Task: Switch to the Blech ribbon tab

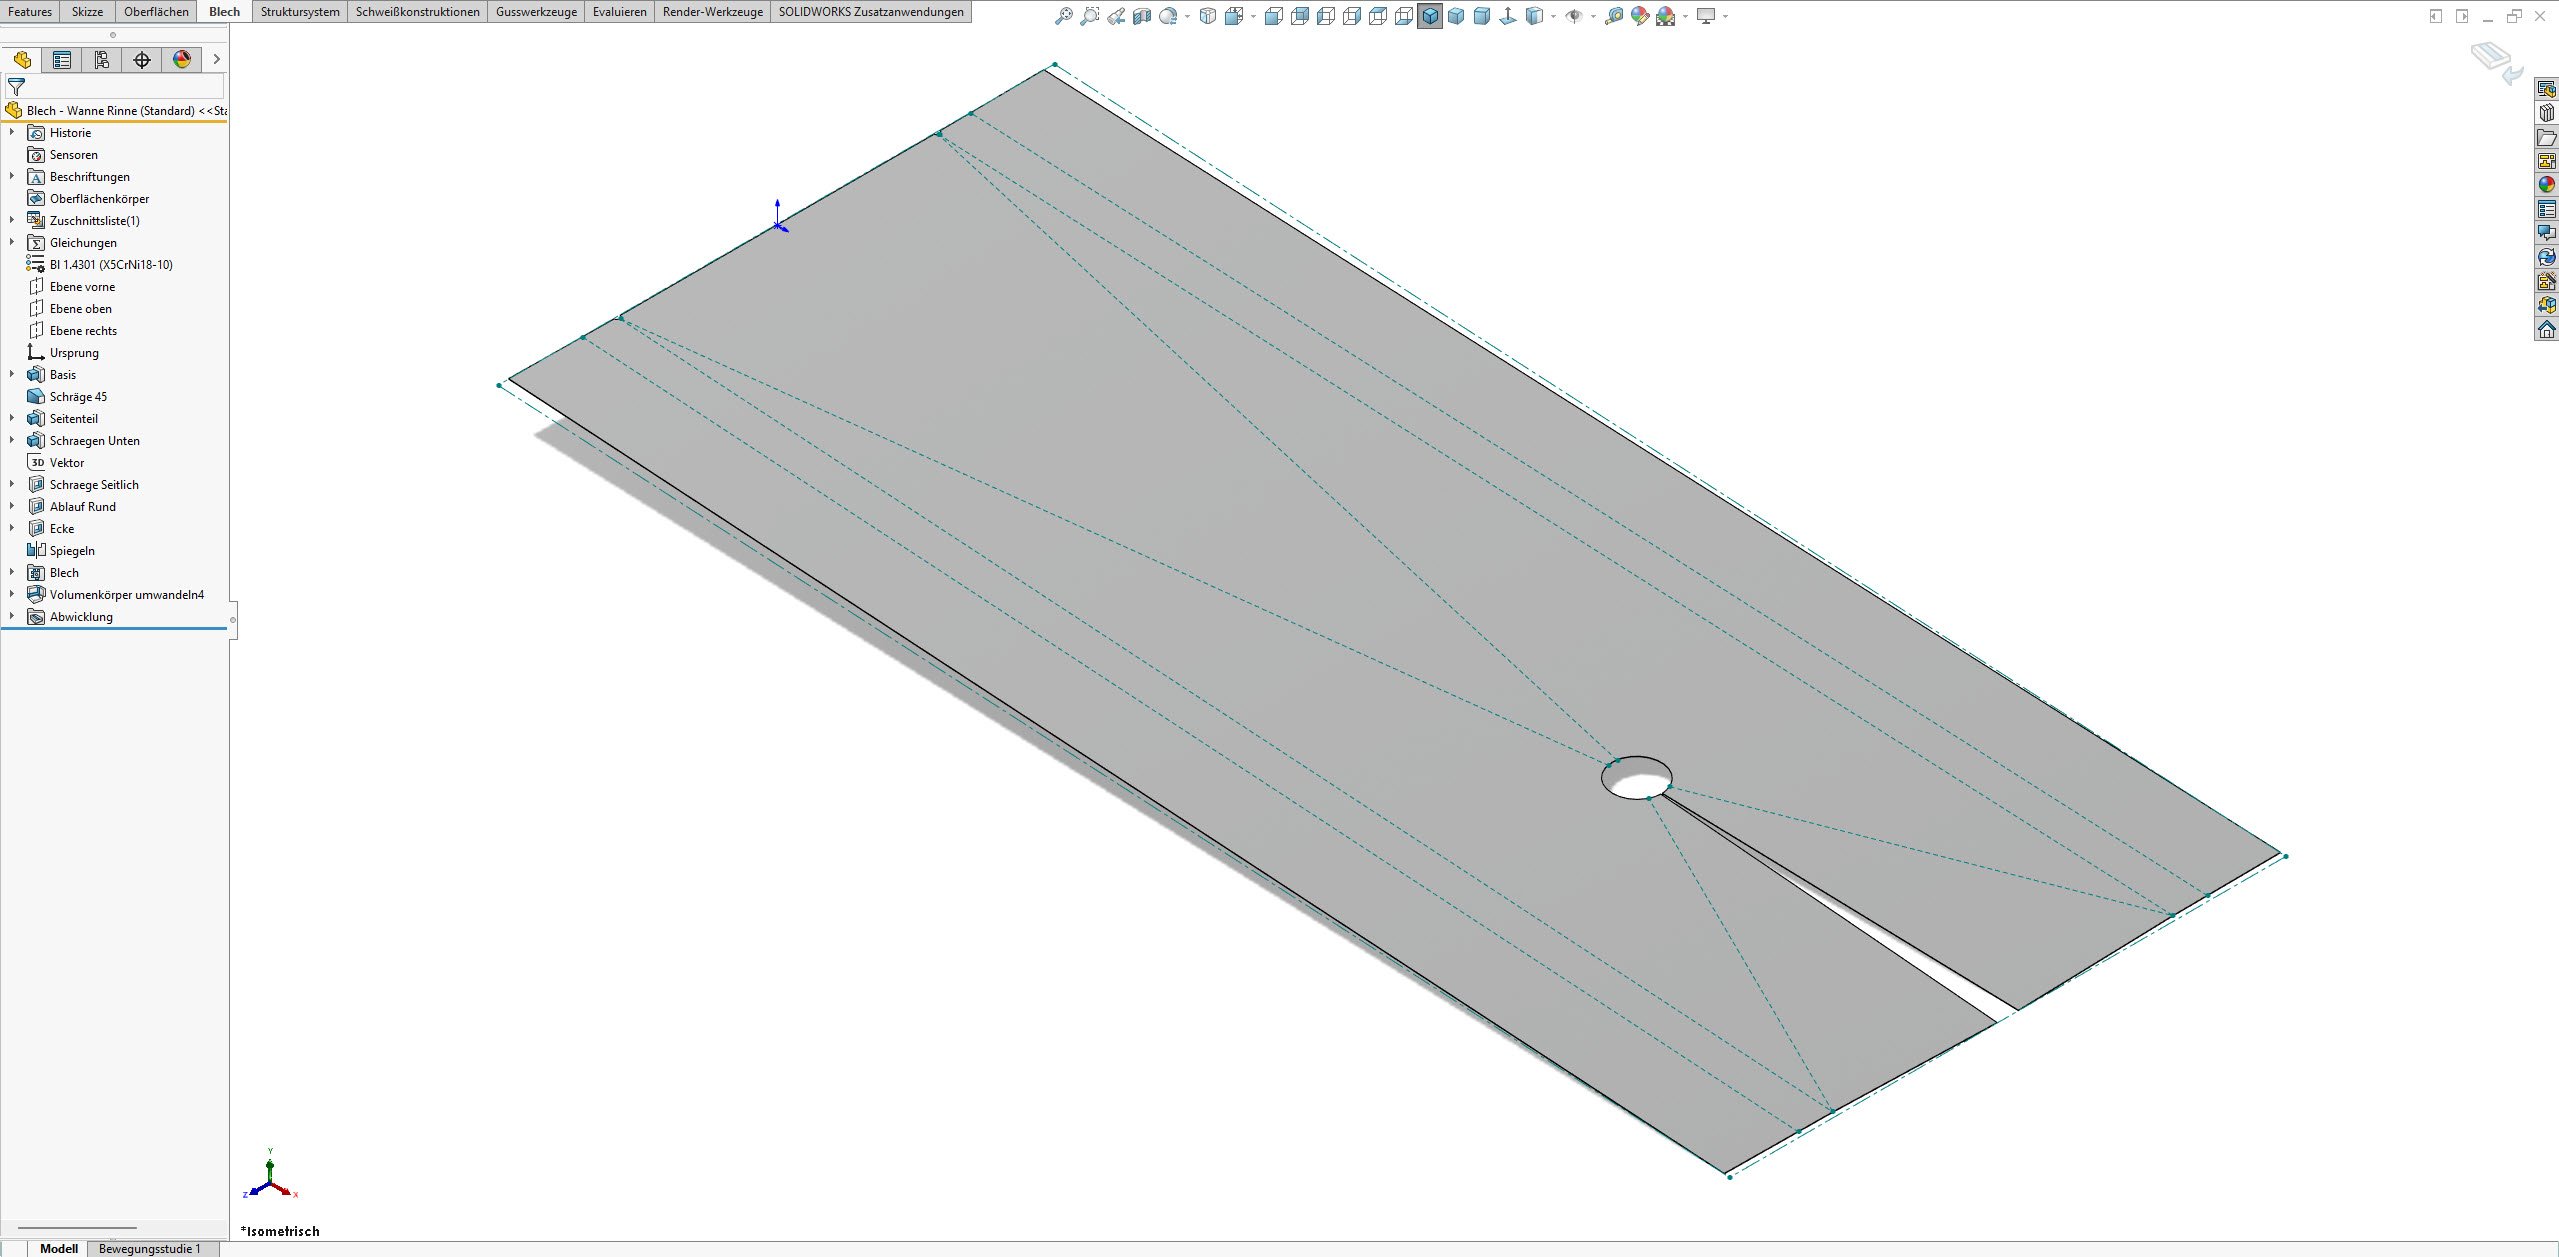Action: click(x=224, y=12)
